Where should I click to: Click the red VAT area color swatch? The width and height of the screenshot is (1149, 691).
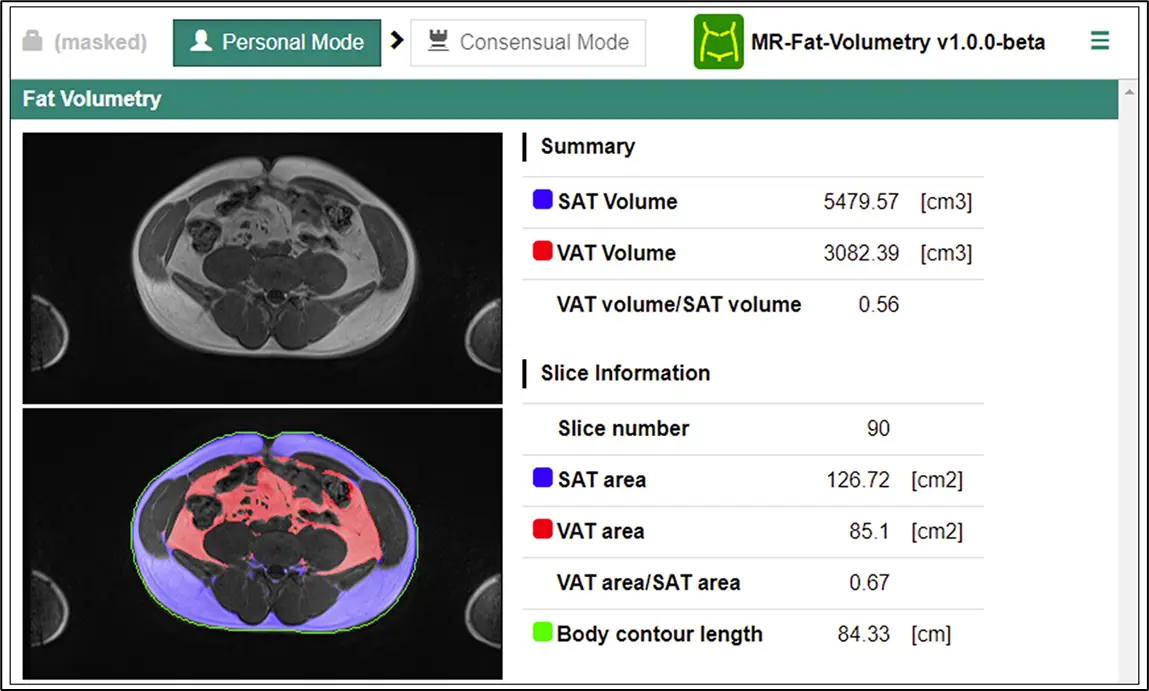pos(543,530)
